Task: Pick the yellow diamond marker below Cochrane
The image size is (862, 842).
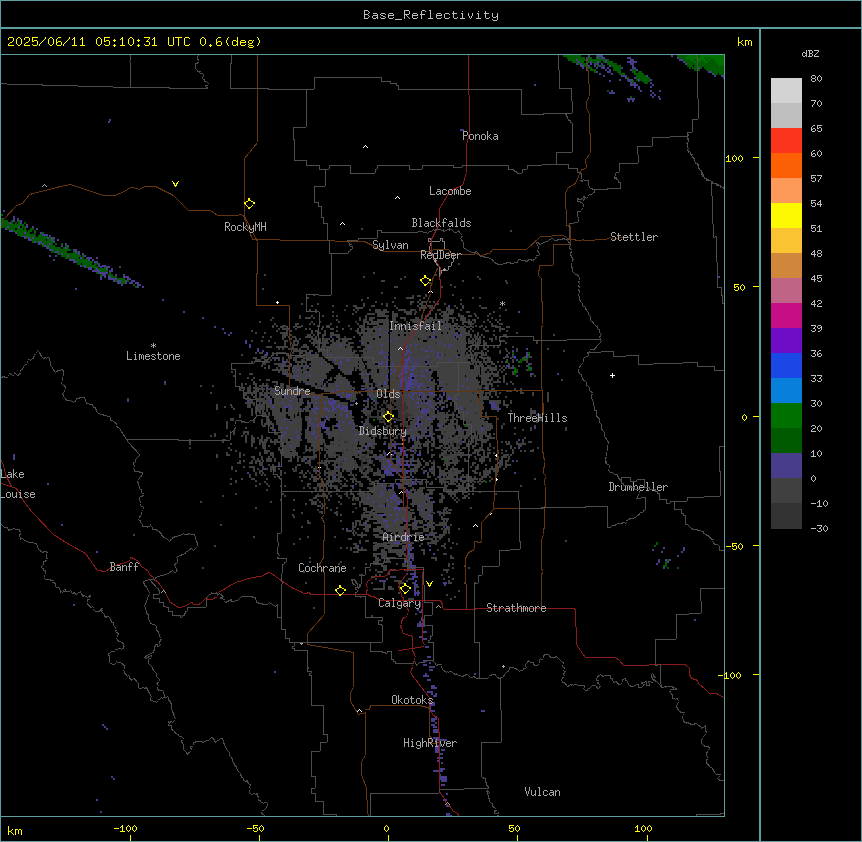Action: tap(340, 590)
